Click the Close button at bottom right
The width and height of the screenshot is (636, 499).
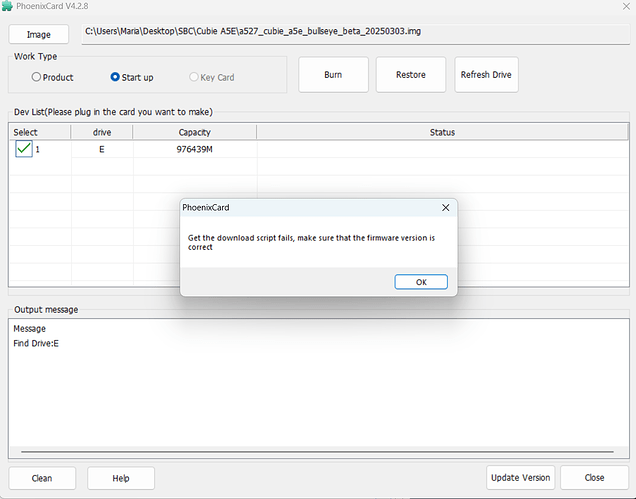(594, 477)
